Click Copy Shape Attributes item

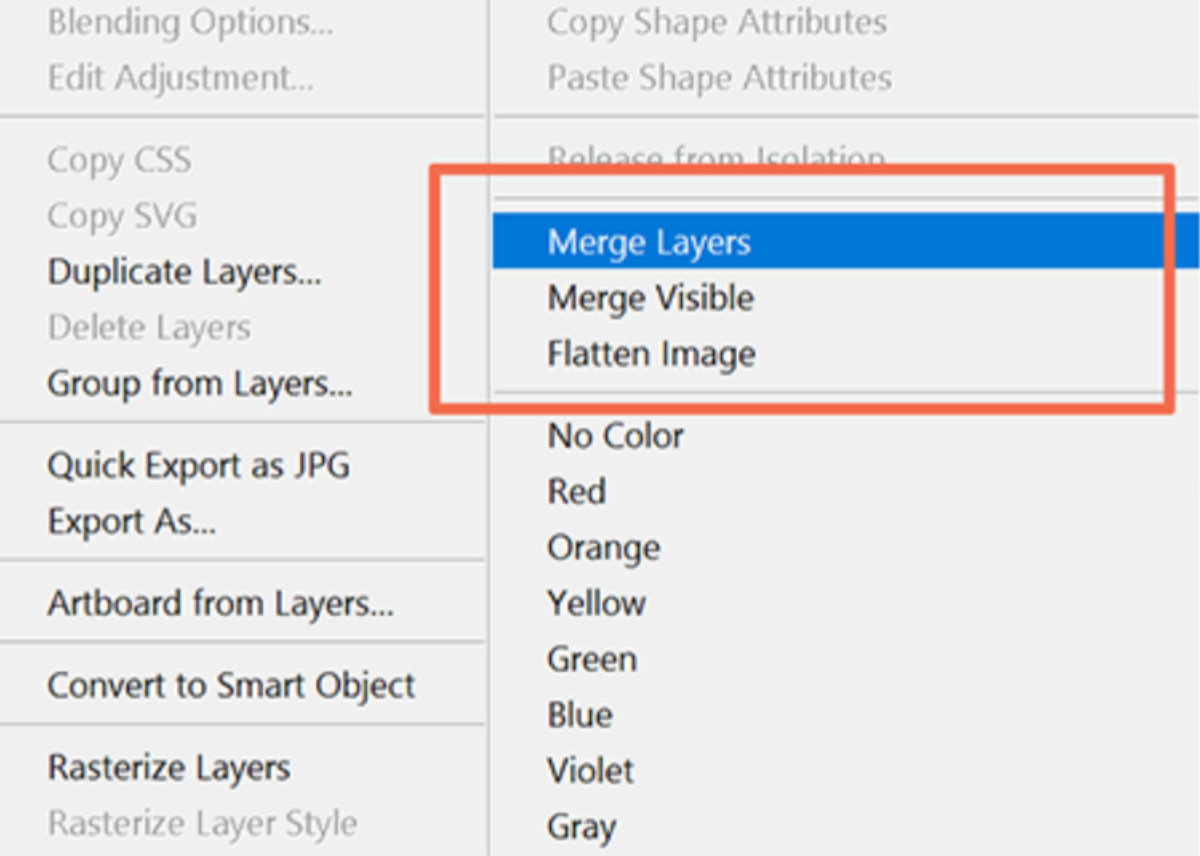click(x=716, y=22)
